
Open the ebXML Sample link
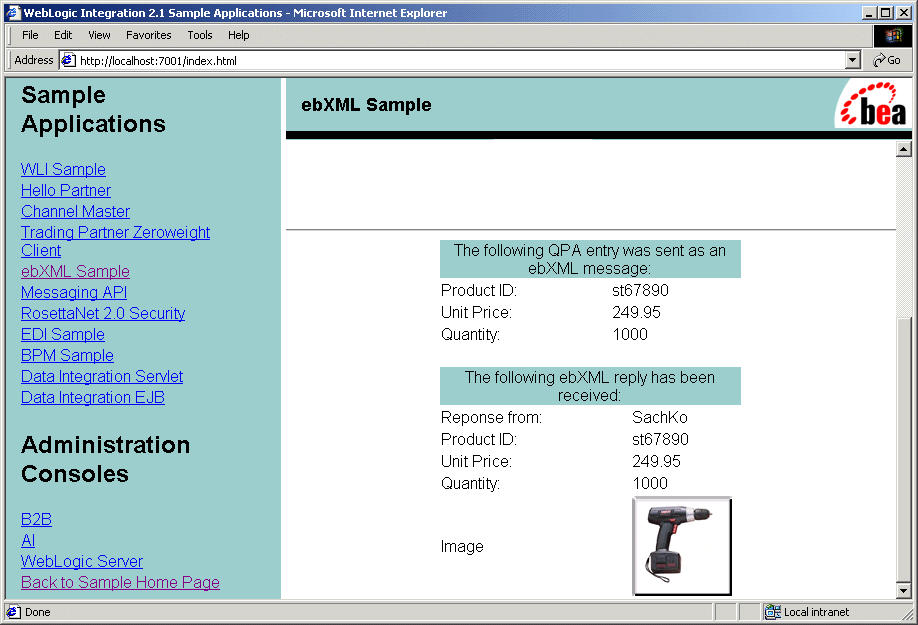coord(76,272)
